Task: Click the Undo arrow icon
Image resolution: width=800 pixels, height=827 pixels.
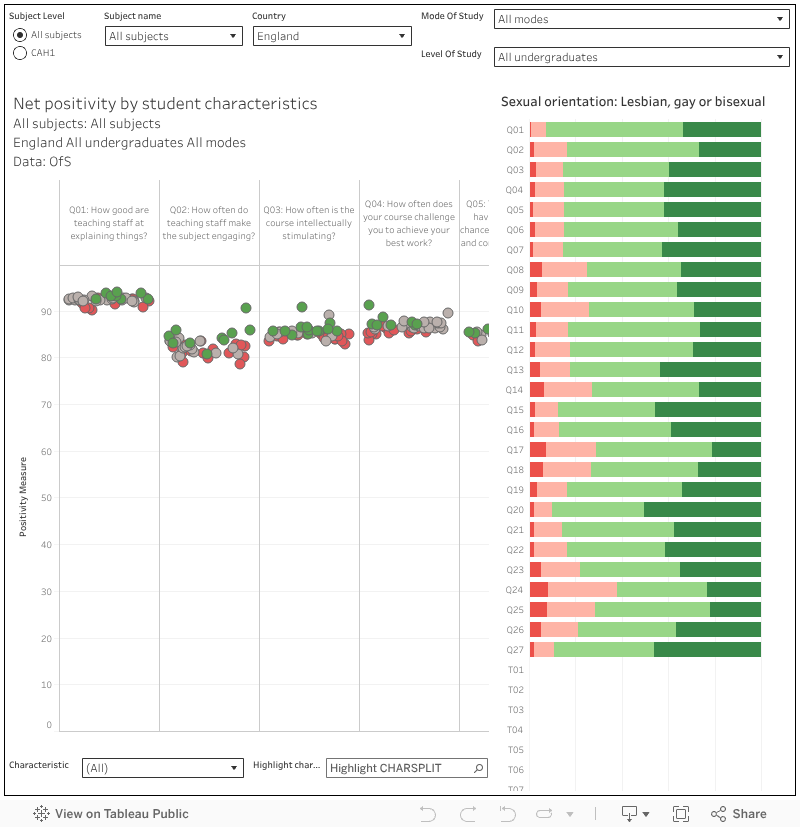Action: (x=428, y=814)
